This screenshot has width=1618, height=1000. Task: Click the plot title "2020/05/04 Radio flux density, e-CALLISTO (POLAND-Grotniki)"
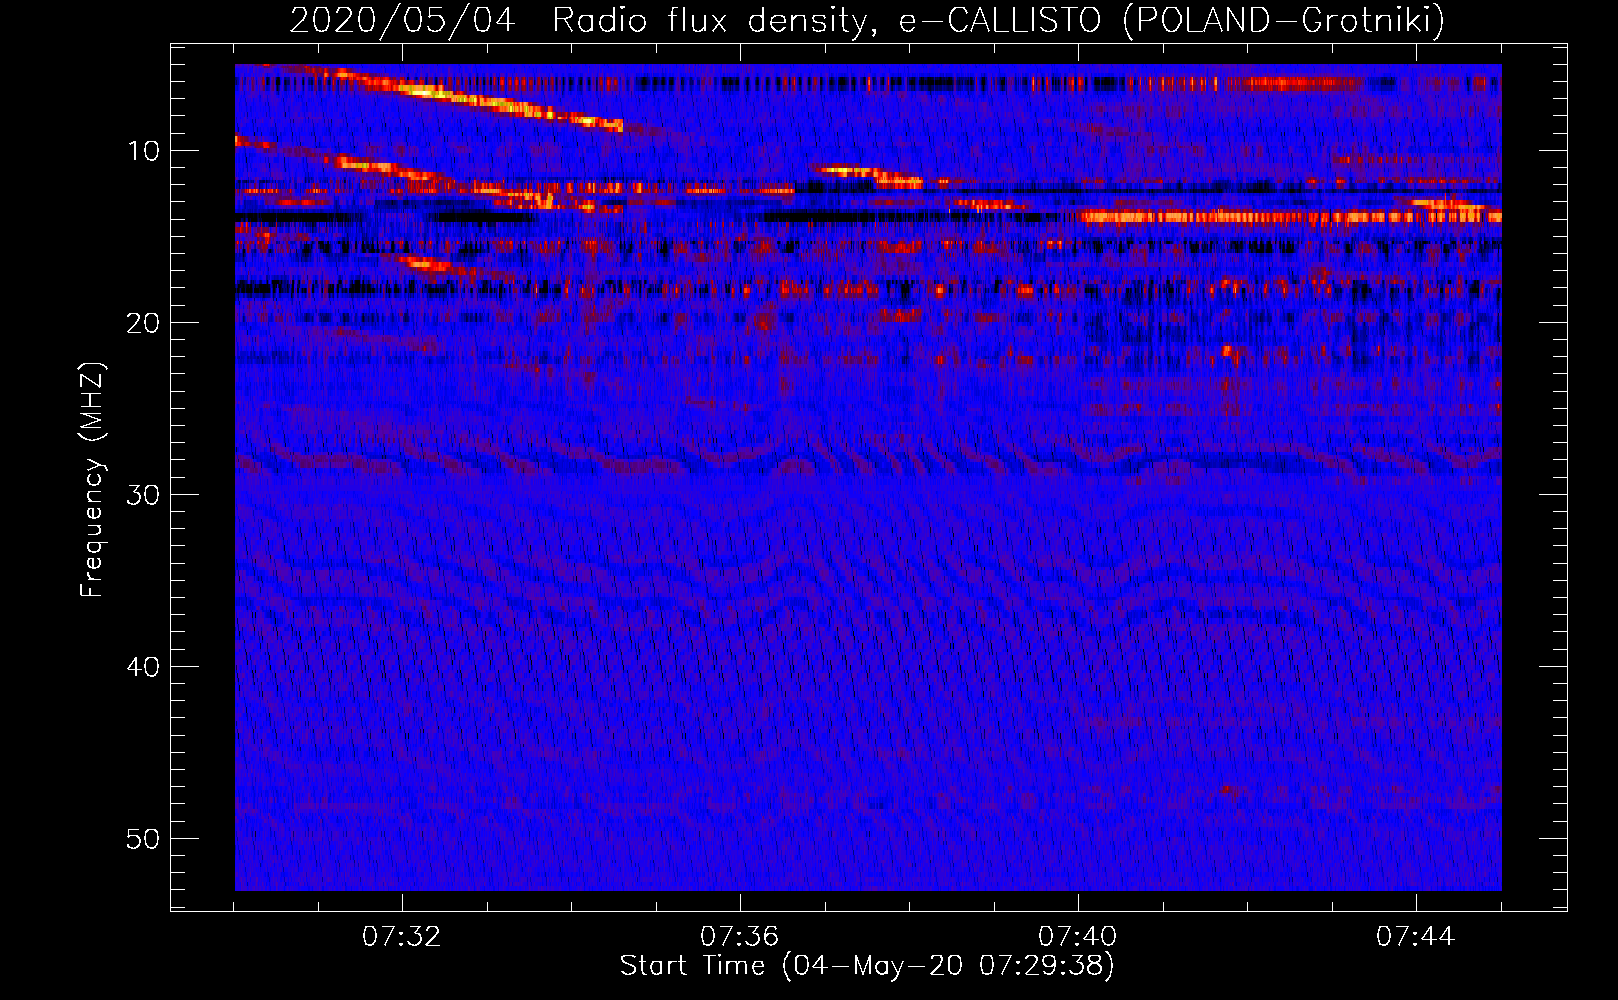coord(867,20)
